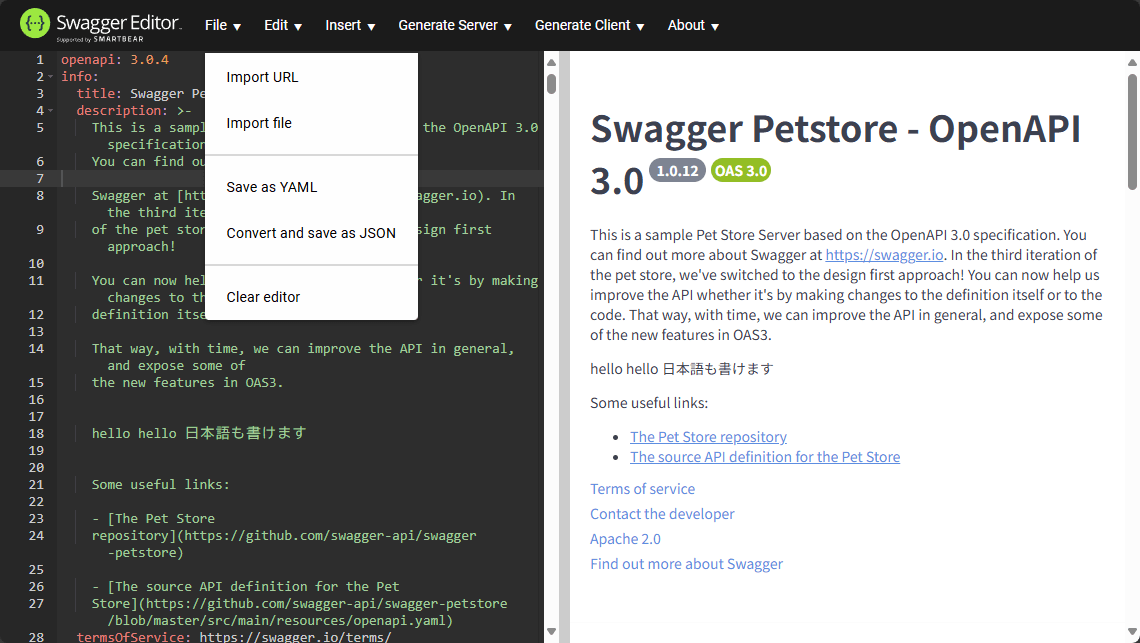The image size is (1140, 643).
Task: Select Convert and save as JSON
Action: pos(311,232)
